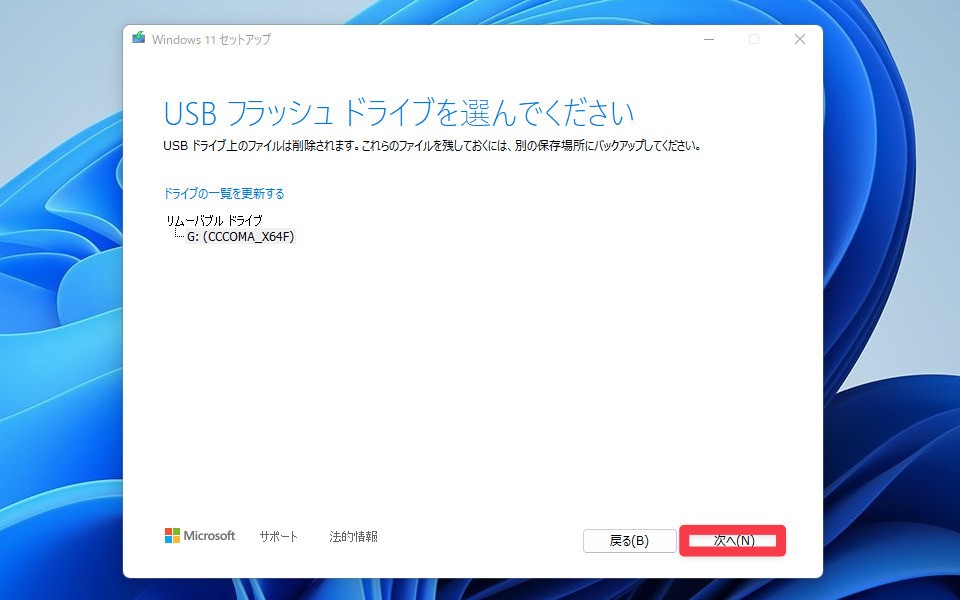Click the tree connector beside G: drive
Viewport: 960px width, 600px height.
click(179, 234)
